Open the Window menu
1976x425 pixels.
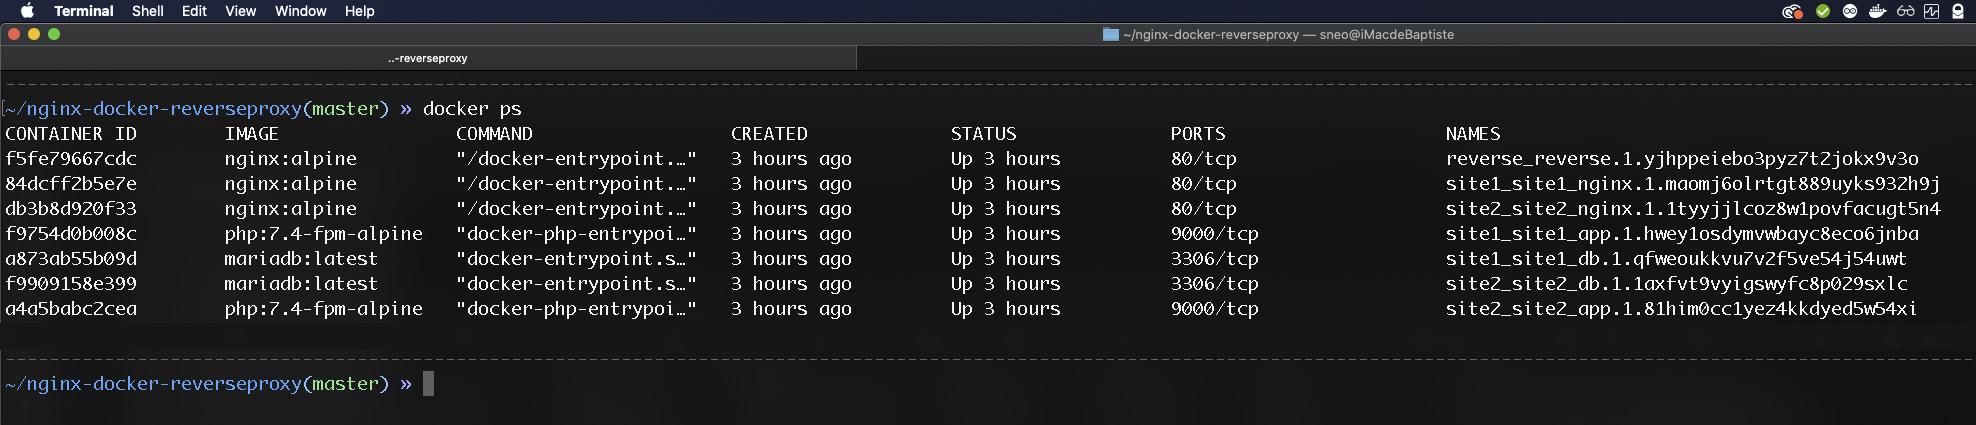300,11
